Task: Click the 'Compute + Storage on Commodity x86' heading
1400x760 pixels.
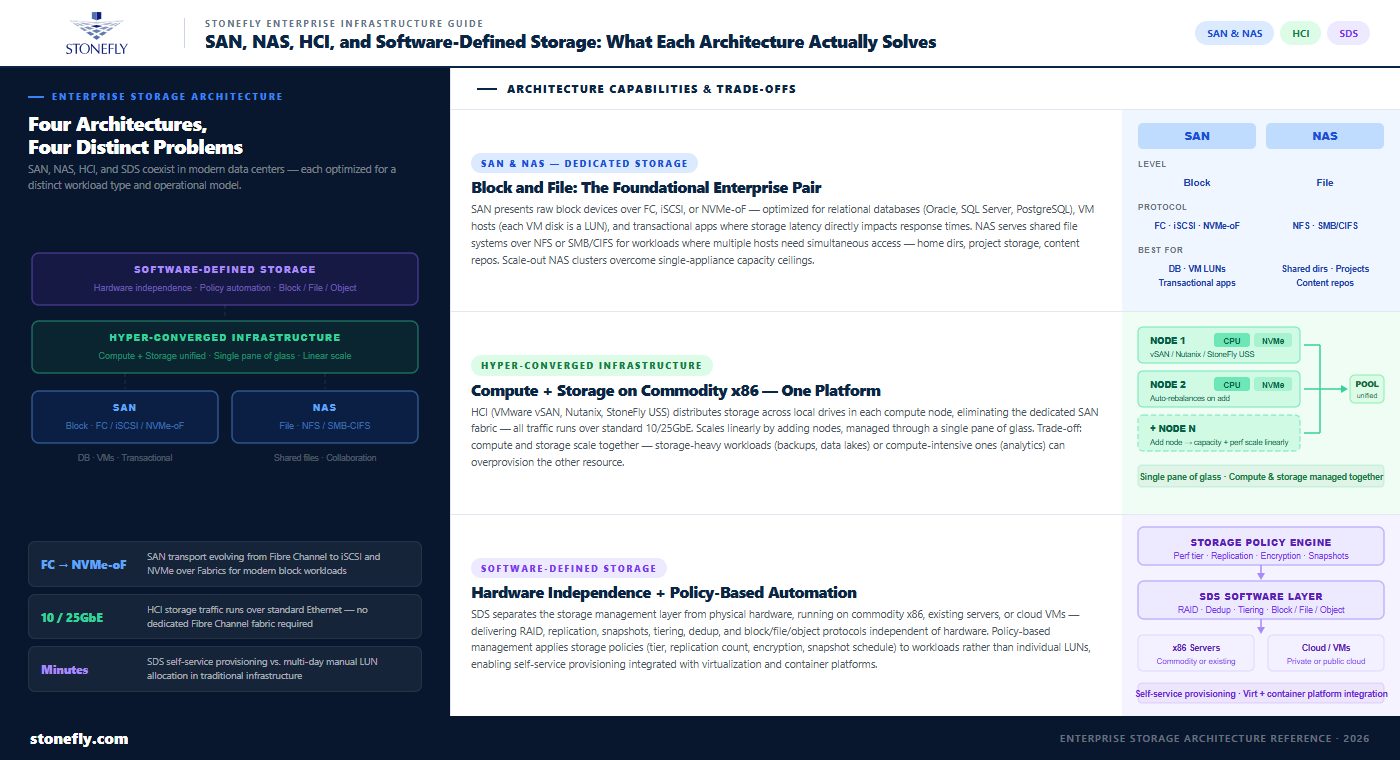Action: pyautogui.click(x=675, y=390)
